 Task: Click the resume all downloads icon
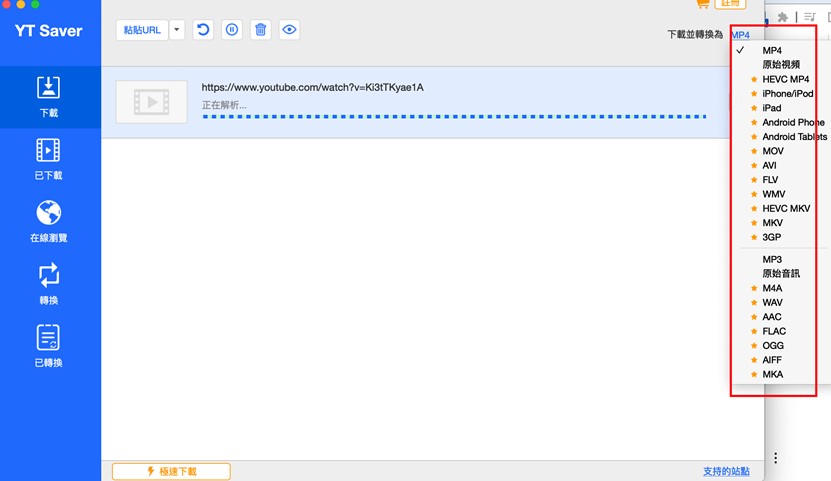[203, 30]
